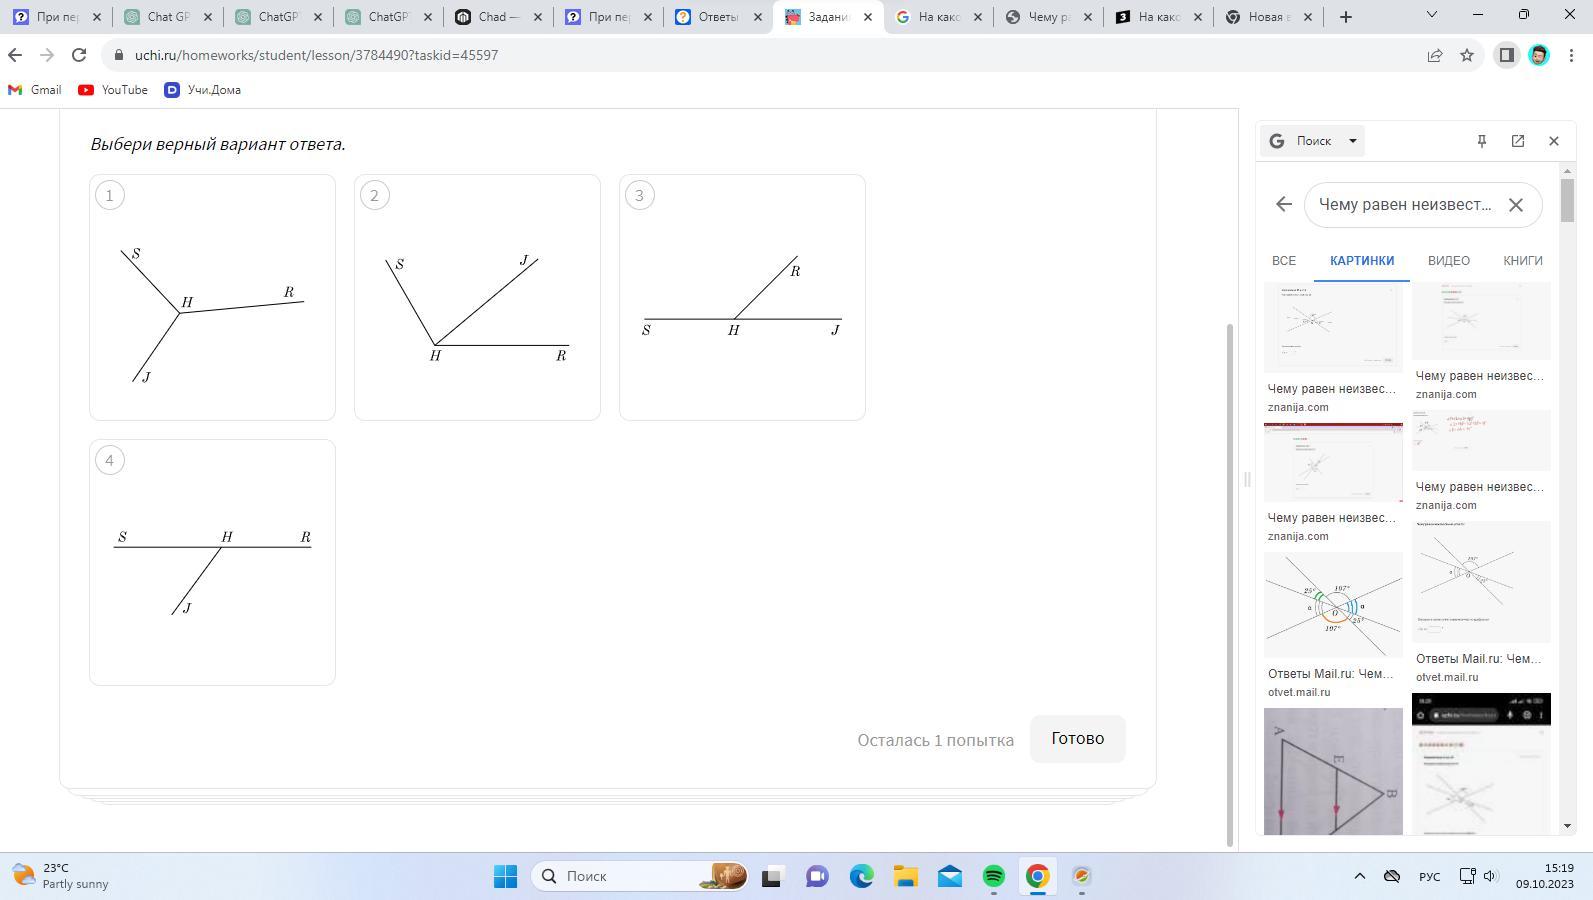Viewport: 1593px width, 900px height.
Task: Launch Spotify from the taskbar
Action: click(x=993, y=876)
